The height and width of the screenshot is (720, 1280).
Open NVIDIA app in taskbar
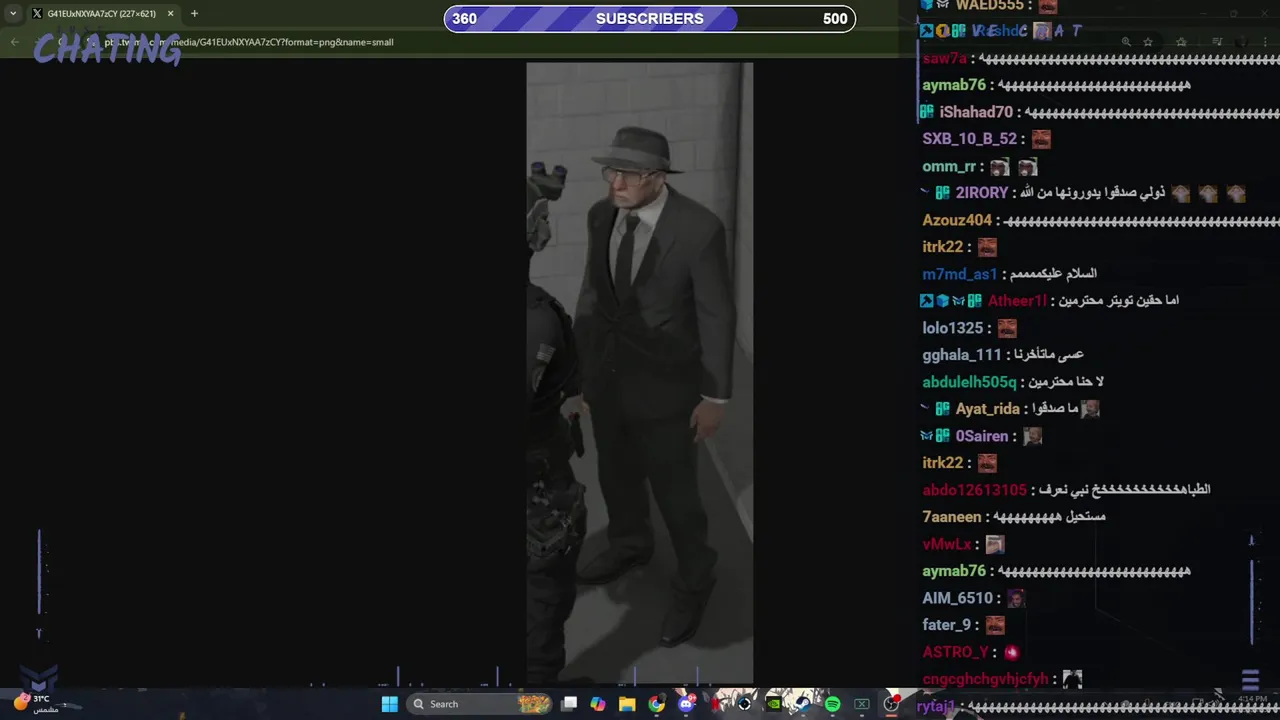(773, 704)
